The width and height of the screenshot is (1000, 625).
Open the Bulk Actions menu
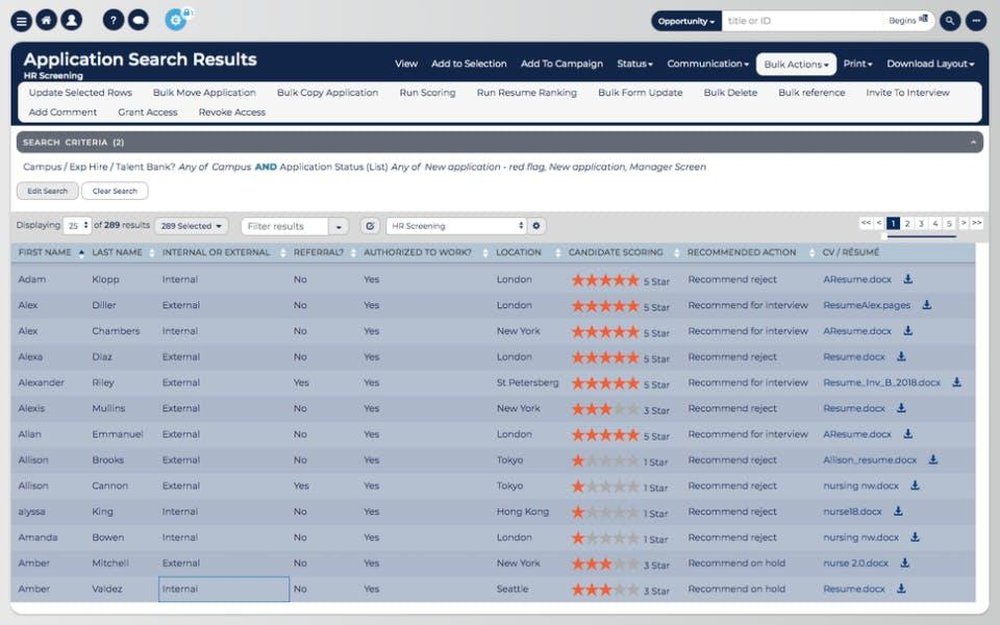point(796,64)
